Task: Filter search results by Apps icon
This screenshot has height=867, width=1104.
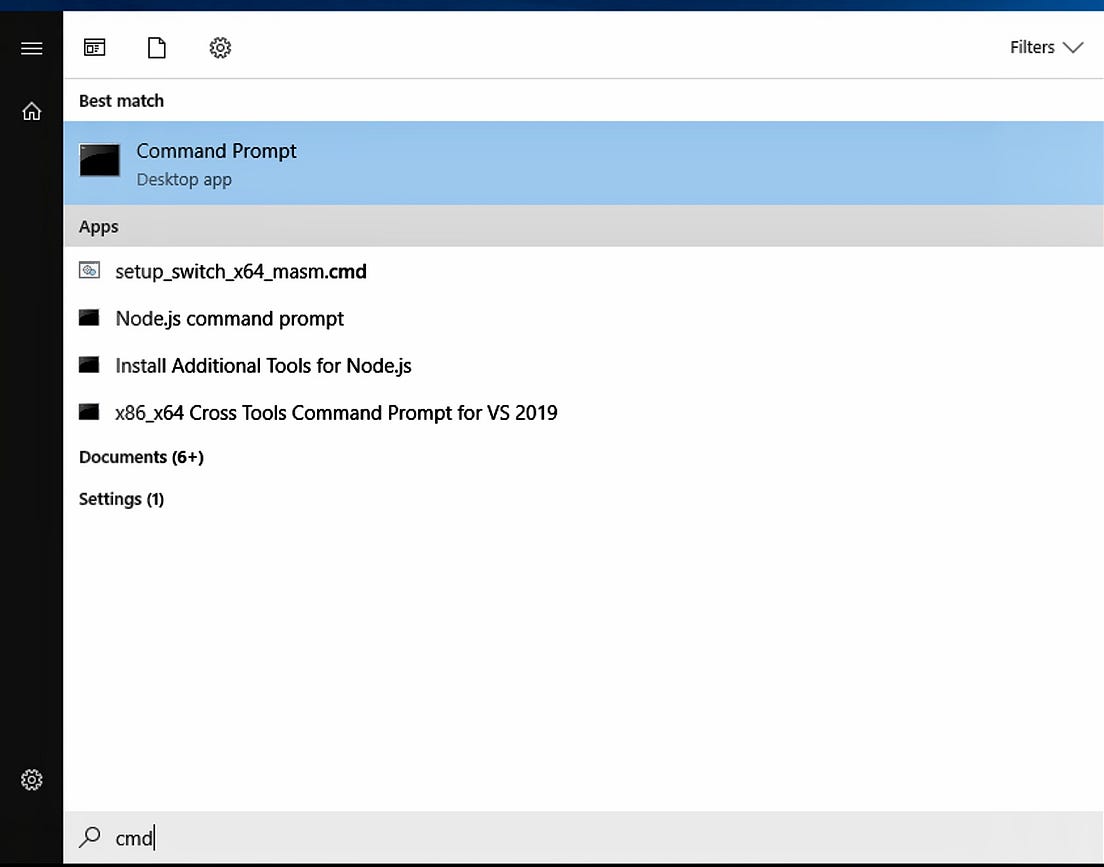Action: (x=94, y=47)
